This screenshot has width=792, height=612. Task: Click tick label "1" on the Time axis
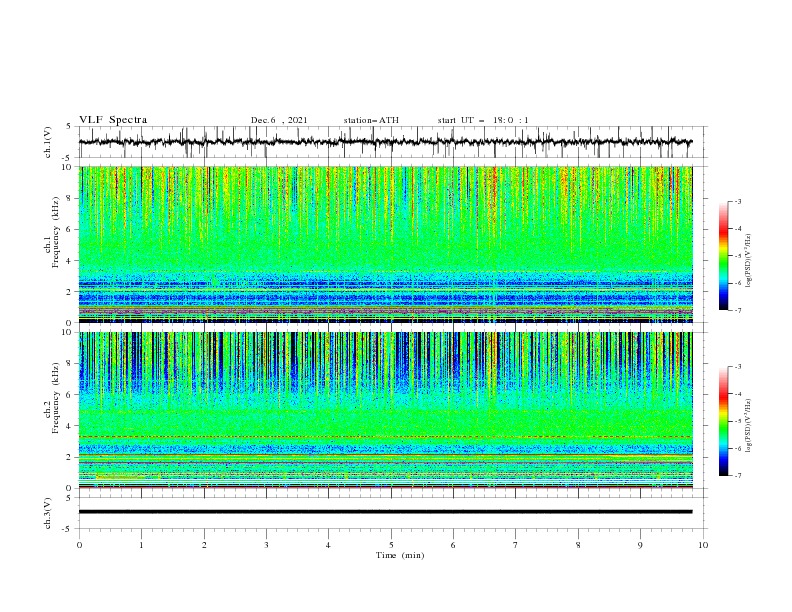pos(141,545)
